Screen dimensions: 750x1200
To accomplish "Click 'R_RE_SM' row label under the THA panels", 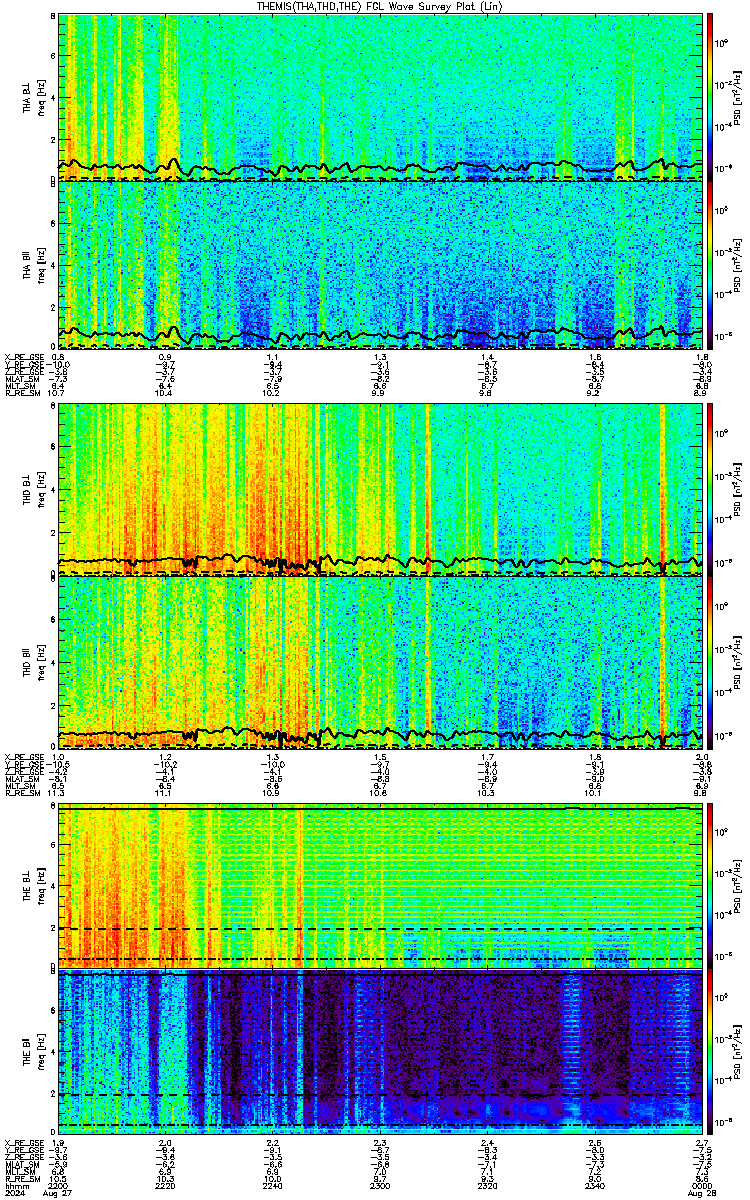I will tap(21, 394).
